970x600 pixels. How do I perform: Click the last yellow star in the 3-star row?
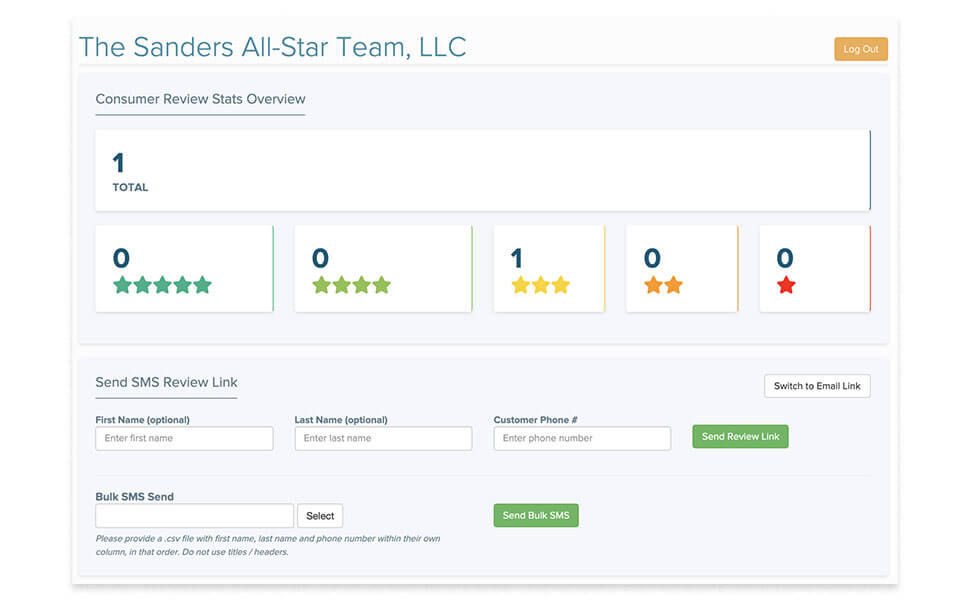coord(562,284)
